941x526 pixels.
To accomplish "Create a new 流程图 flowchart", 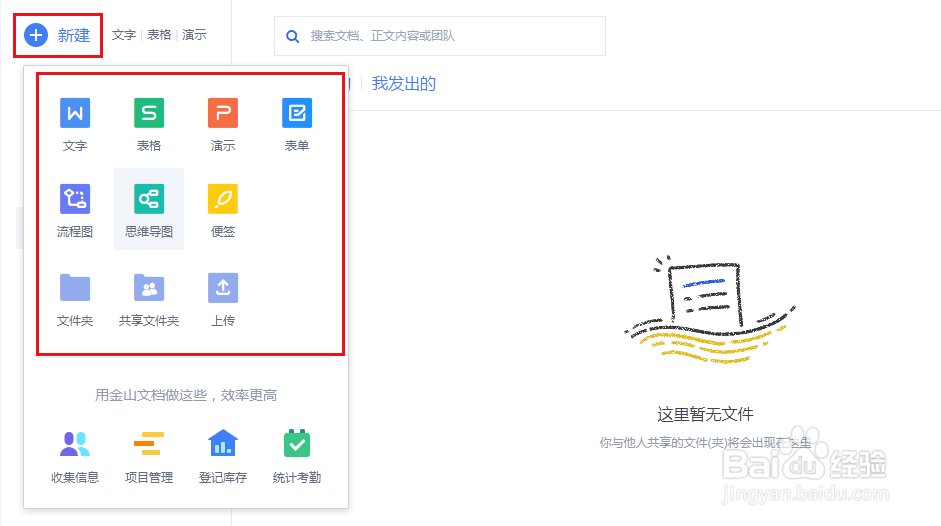I will tap(75, 211).
